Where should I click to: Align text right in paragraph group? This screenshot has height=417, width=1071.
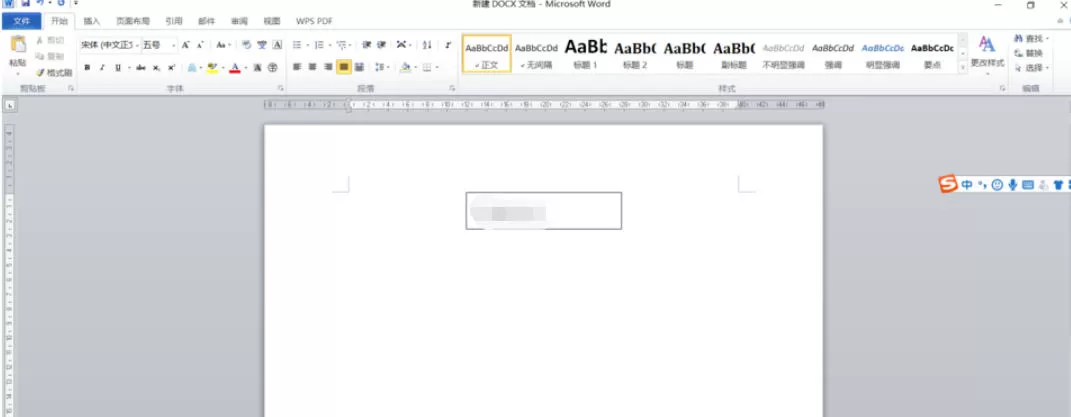click(329, 67)
